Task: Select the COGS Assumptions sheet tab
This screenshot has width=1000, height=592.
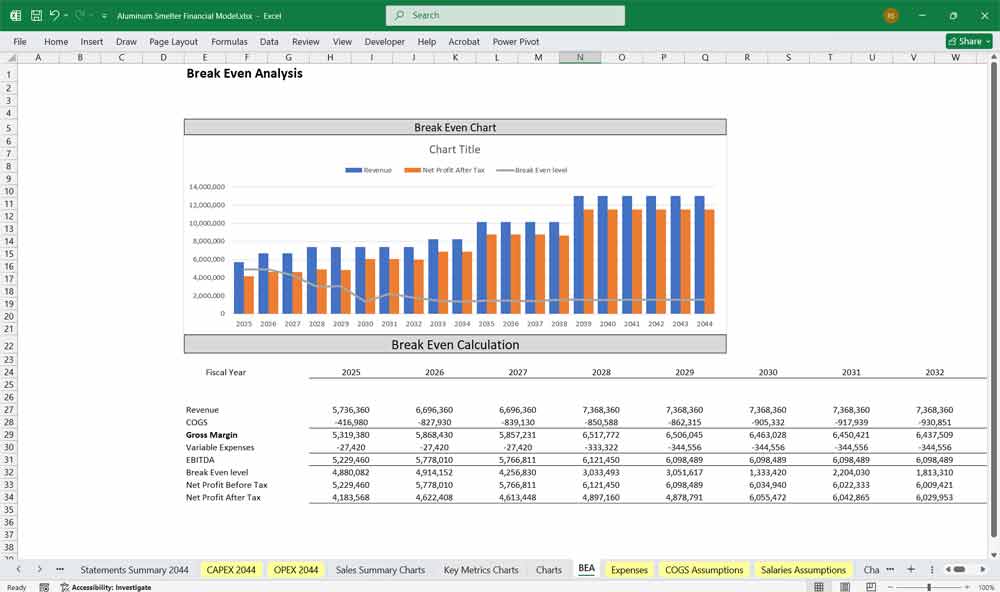Action: tap(702, 569)
